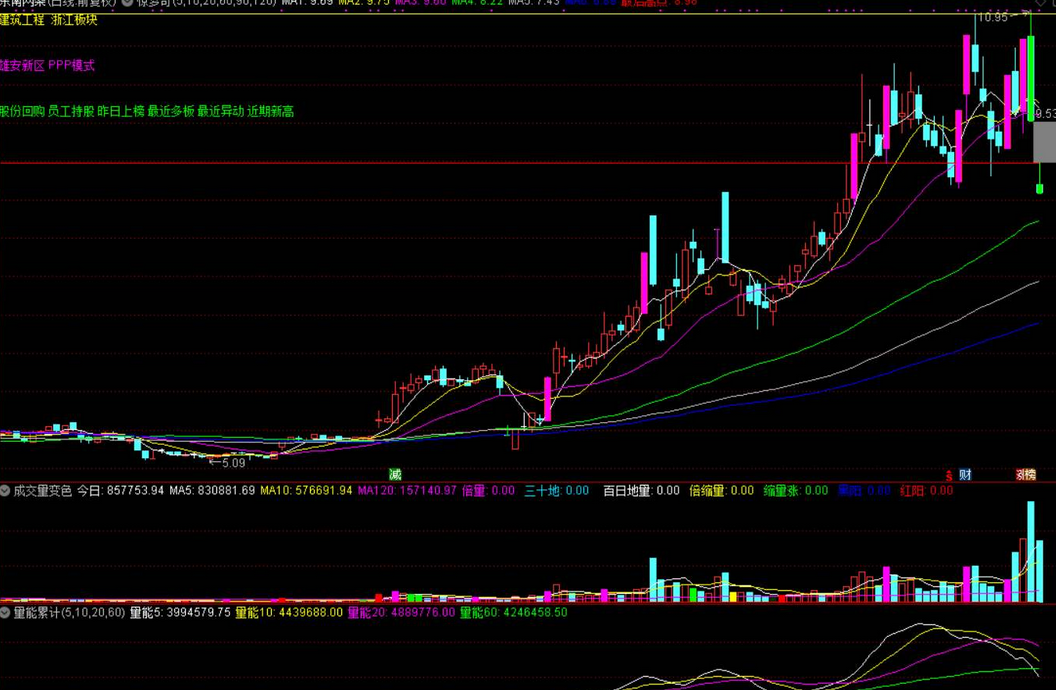Image resolution: width=1056 pixels, height=690 pixels.
Task: Click the 量能5: 3994579.75 value
Action: (x=180, y=613)
